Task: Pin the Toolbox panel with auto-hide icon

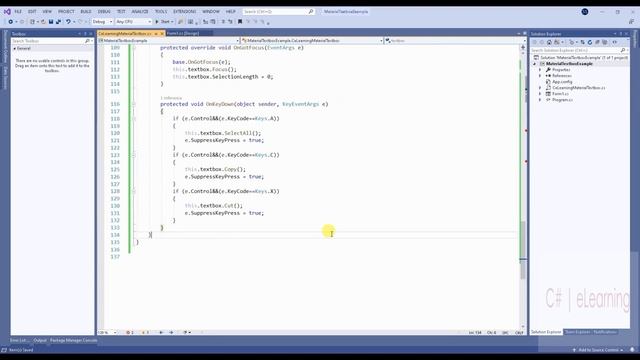Action: point(85,33)
